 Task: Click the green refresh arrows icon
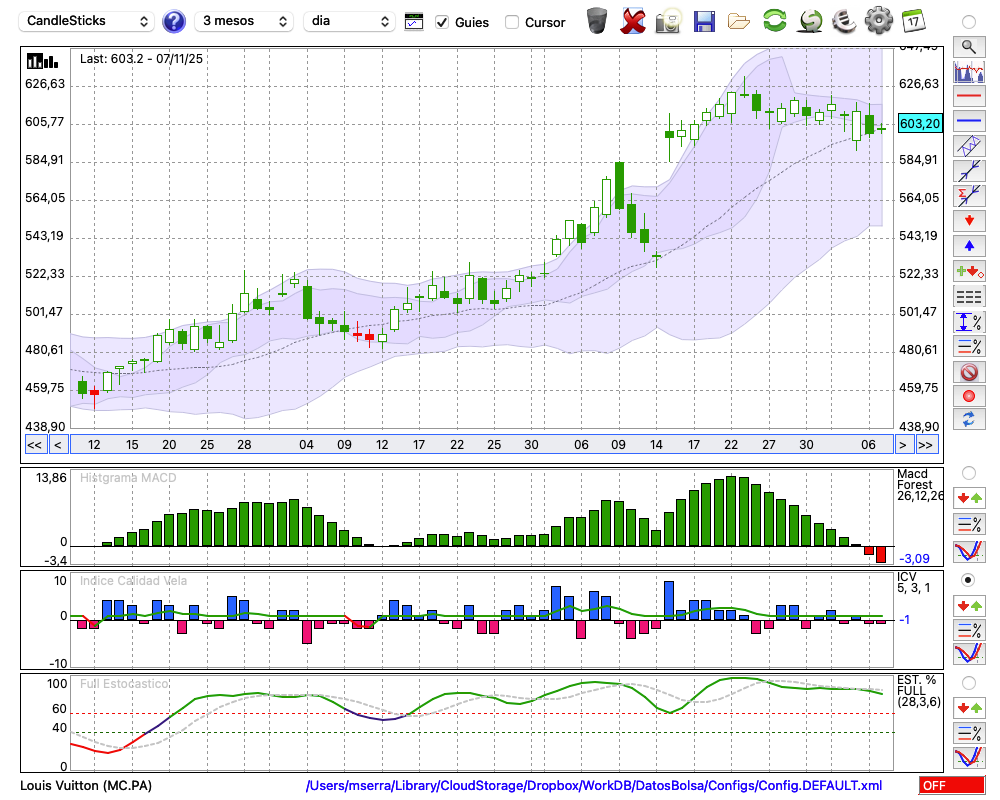(x=774, y=21)
